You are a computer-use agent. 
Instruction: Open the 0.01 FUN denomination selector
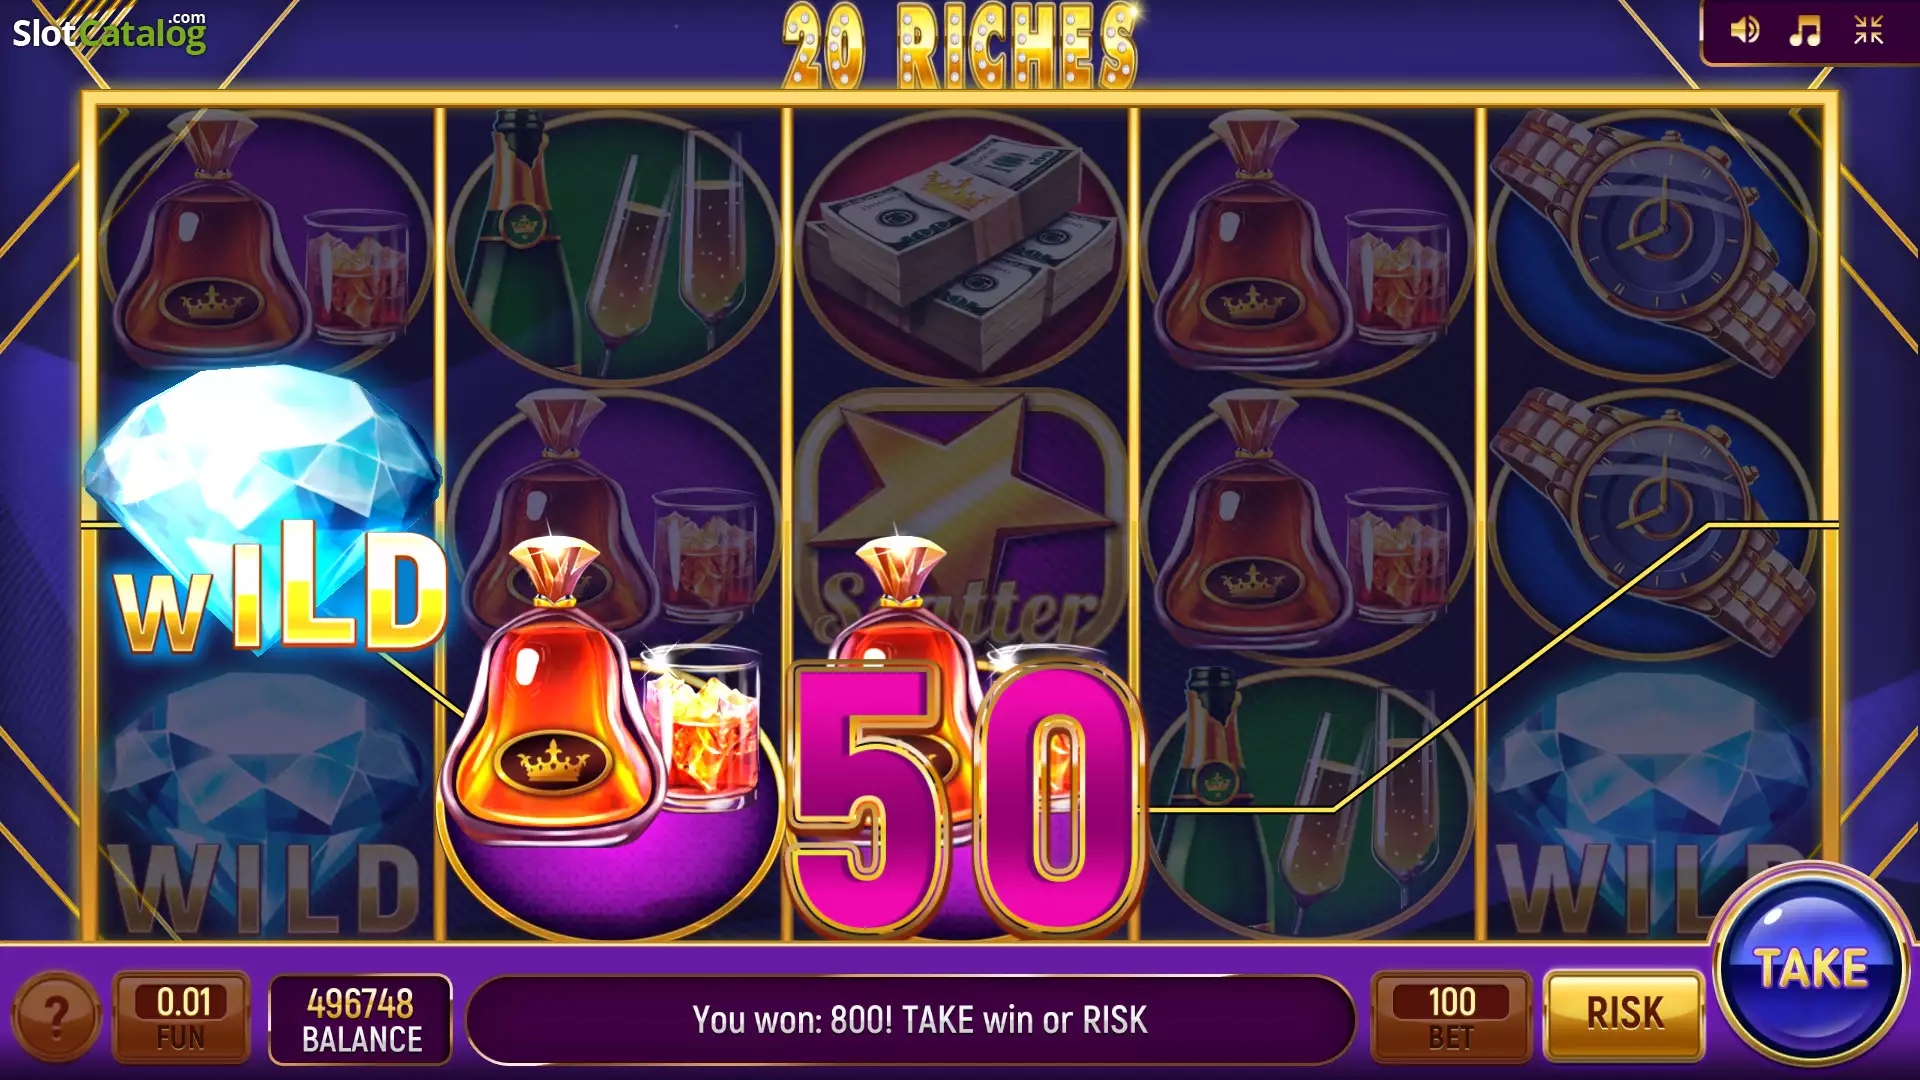(182, 1017)
